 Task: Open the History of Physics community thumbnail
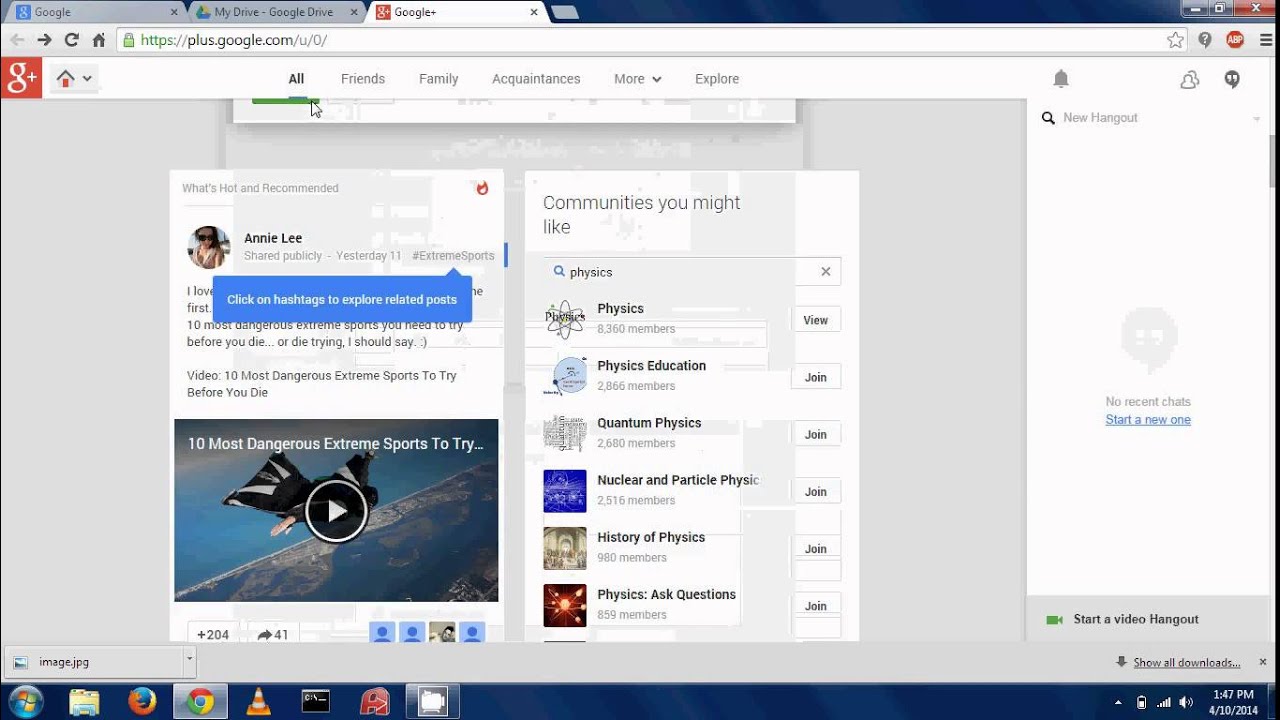tap(565, 548)
